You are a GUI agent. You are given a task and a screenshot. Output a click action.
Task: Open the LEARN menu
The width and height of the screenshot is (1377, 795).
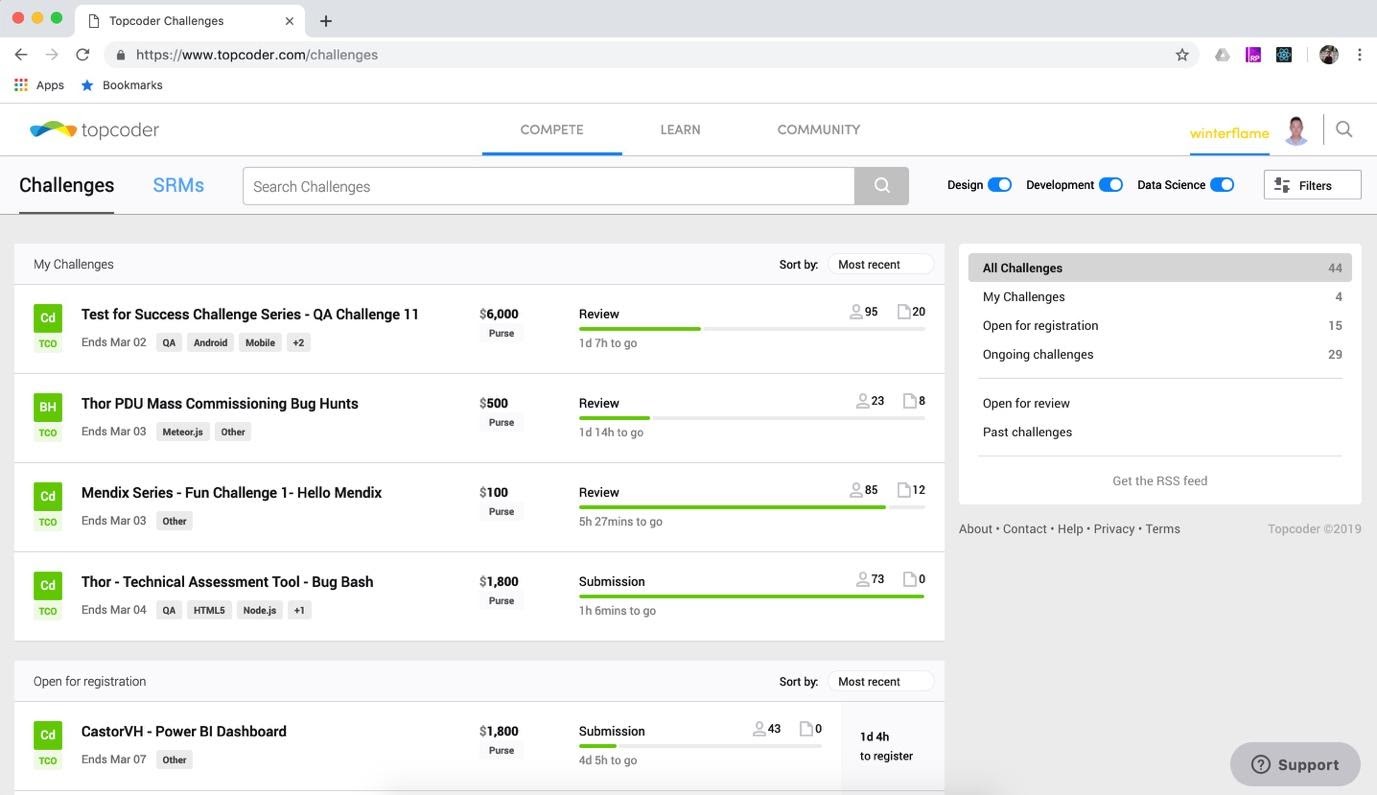680,129
